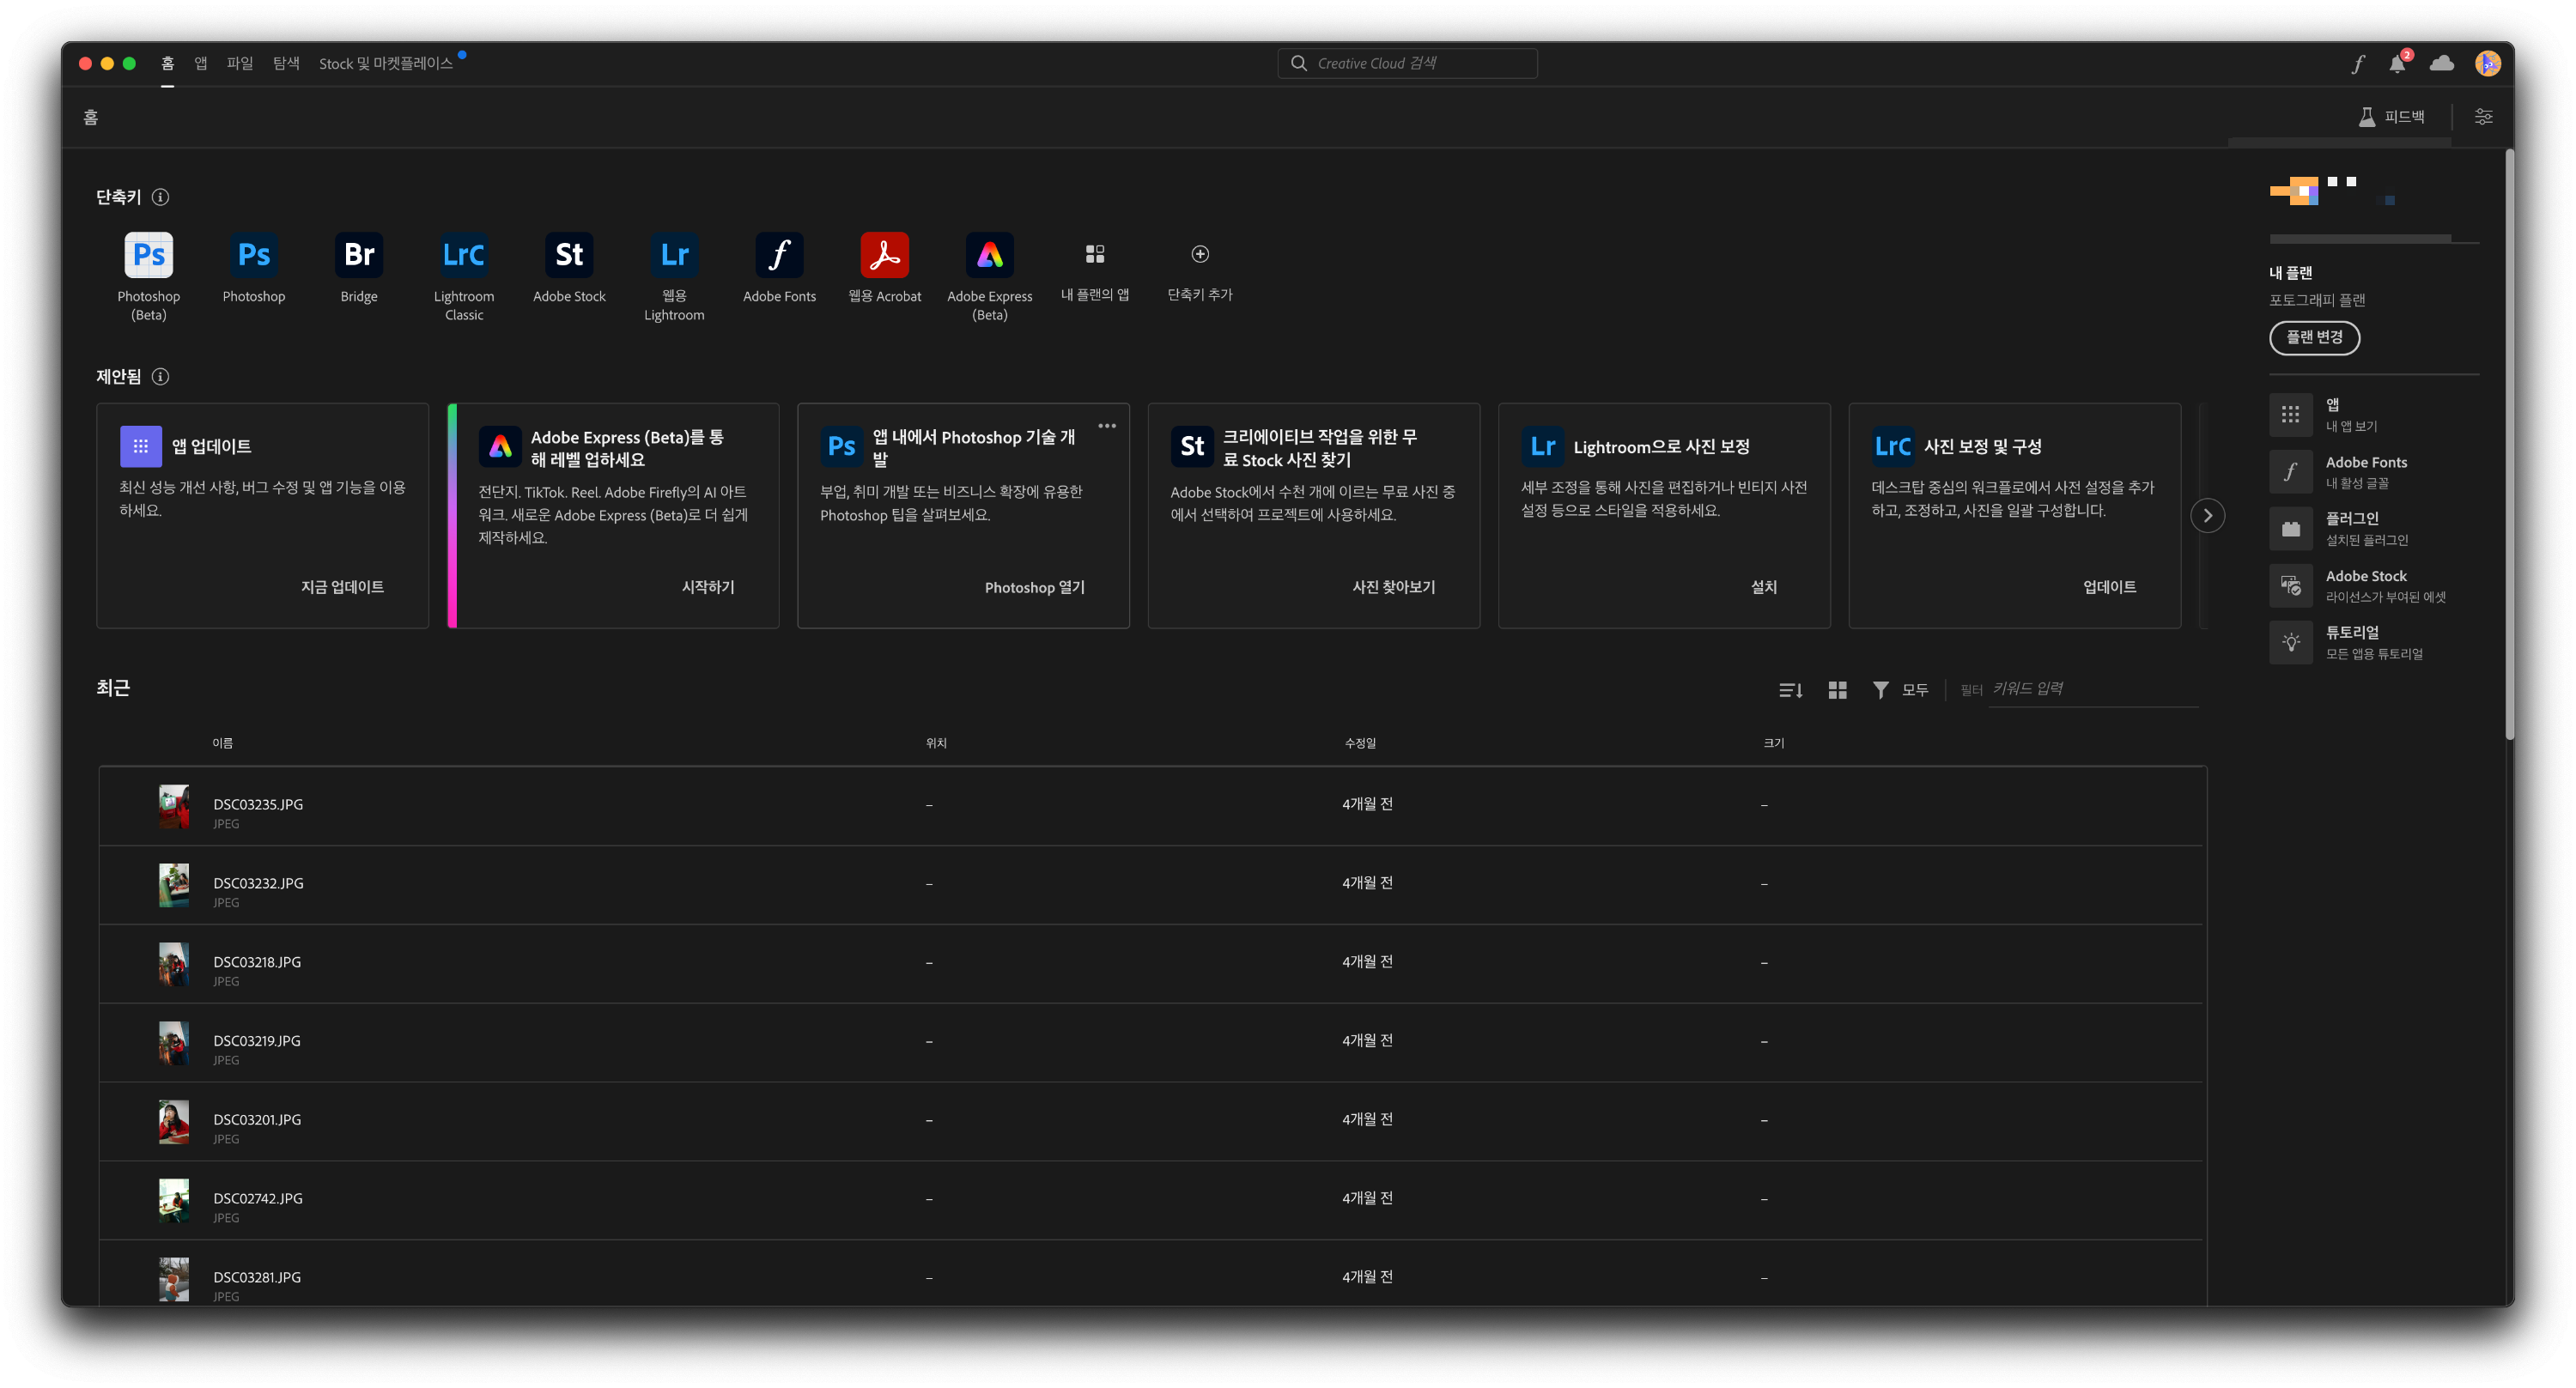This screenshot has height=1388, width=2576.
Task: Click 지금 업데이트 on 앱 업데이트 card
Action: click(343, 587)
